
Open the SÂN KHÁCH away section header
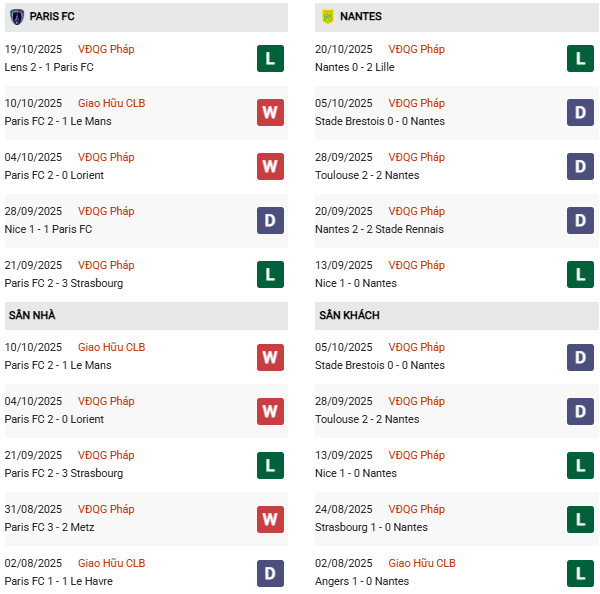[x=350, y=315]
